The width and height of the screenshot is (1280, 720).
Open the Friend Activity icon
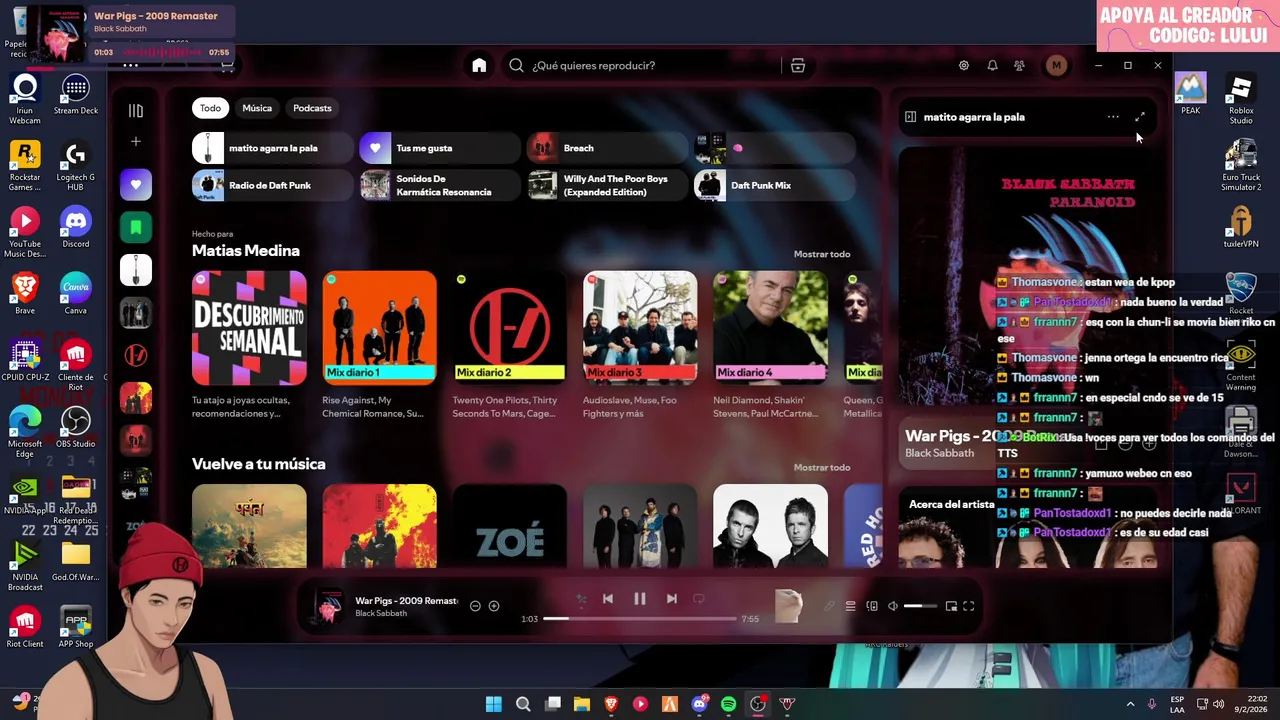point(1019,65)
